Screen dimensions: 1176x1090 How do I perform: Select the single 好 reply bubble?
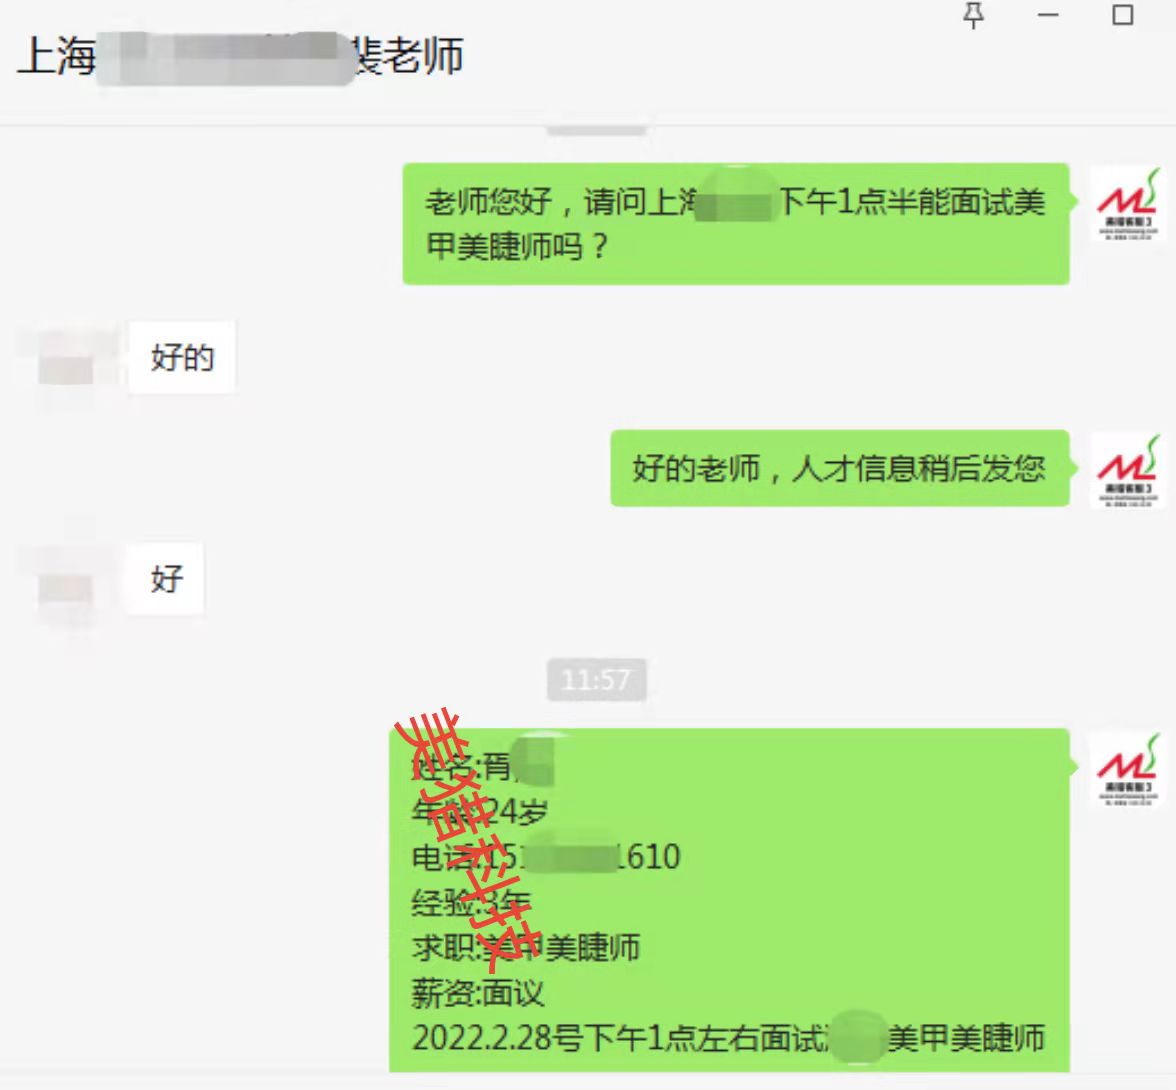[166, 578]
